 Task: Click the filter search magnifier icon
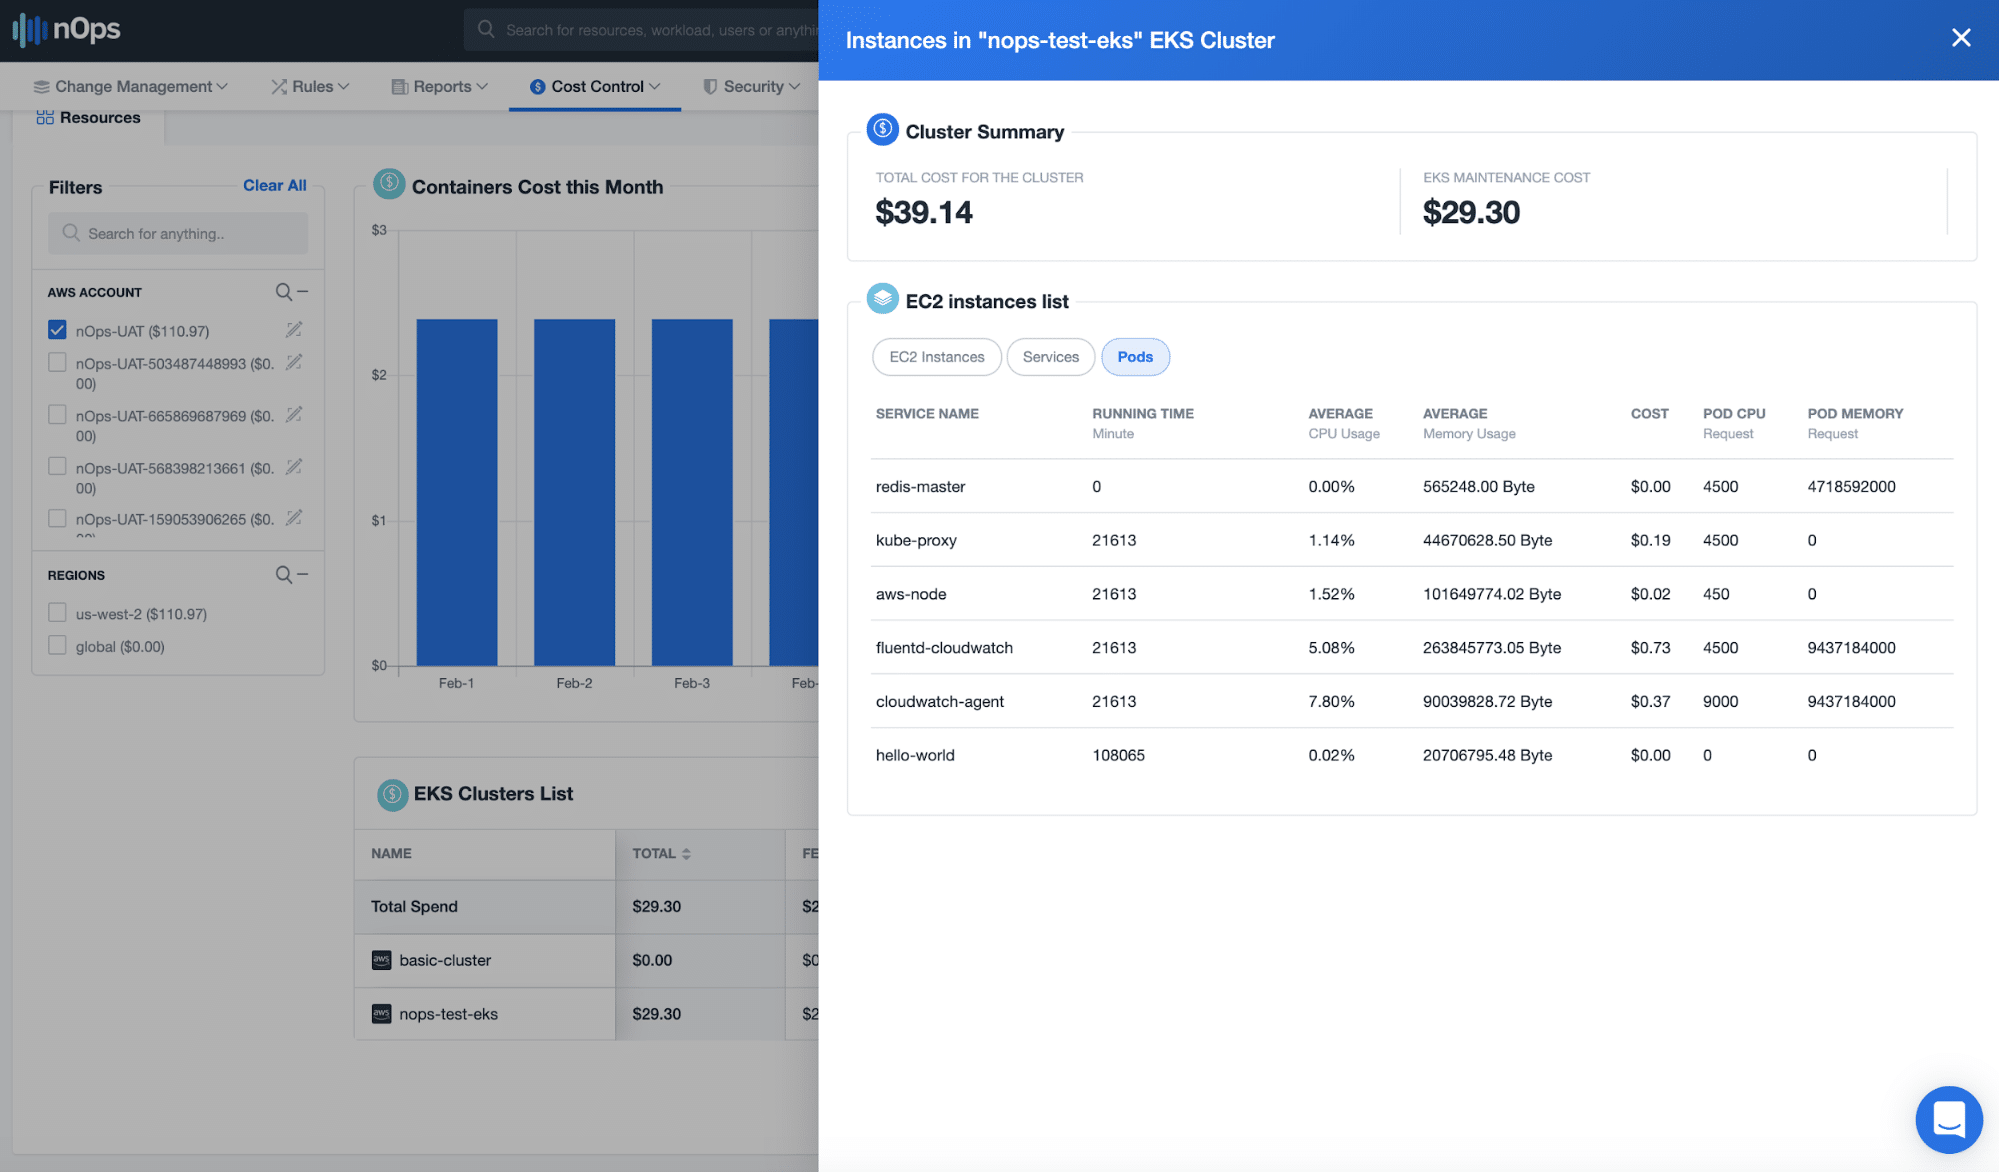[71, 233]
